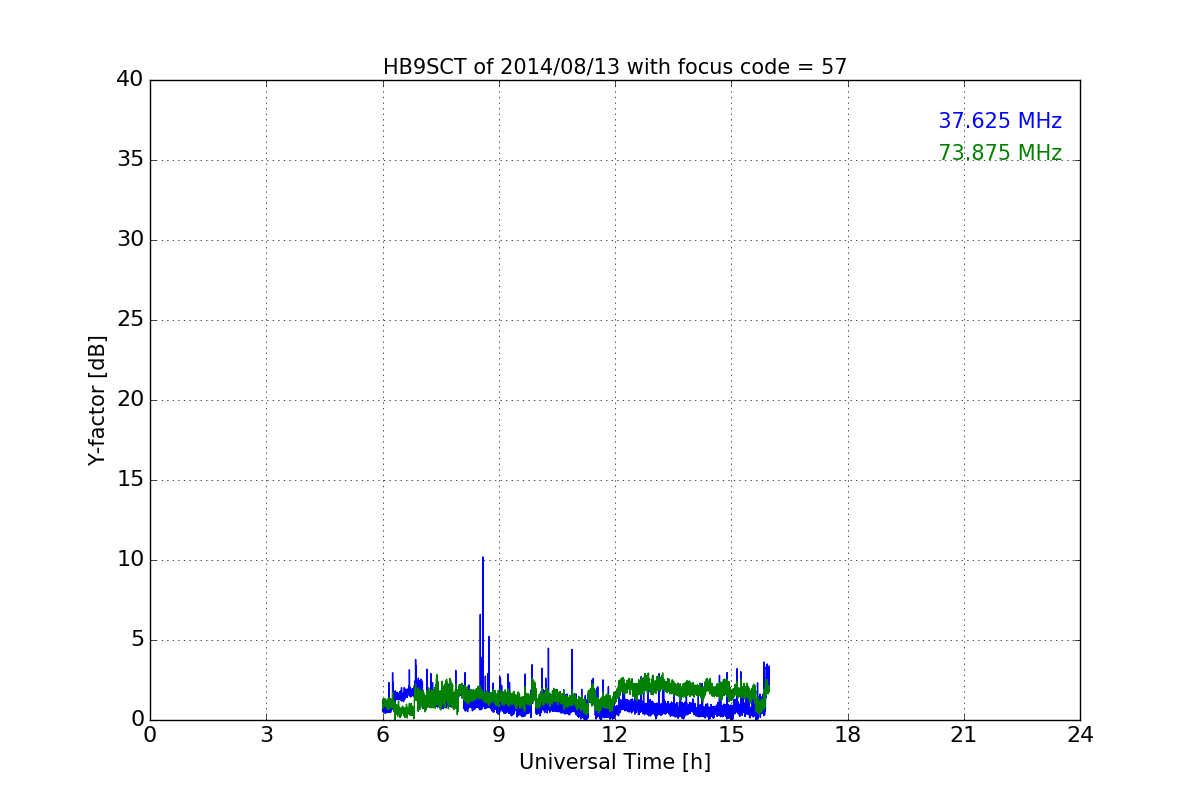
Task: Click x-axis tick label 6
Action: pyautogui.click(x=383, y=735)
